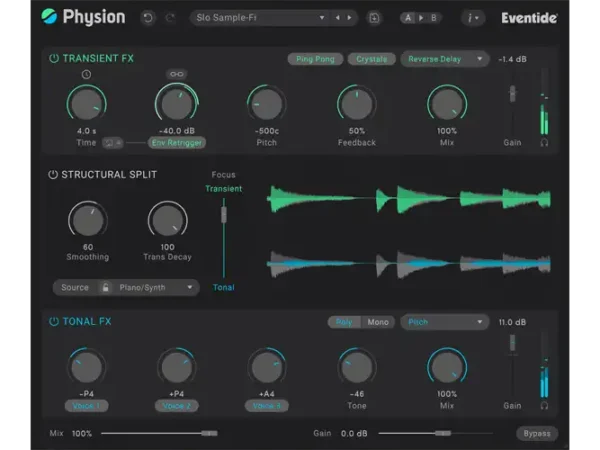Screen dimensions: 600x450
Task: Click the Voice 2 button
Action: click(177, 406)
